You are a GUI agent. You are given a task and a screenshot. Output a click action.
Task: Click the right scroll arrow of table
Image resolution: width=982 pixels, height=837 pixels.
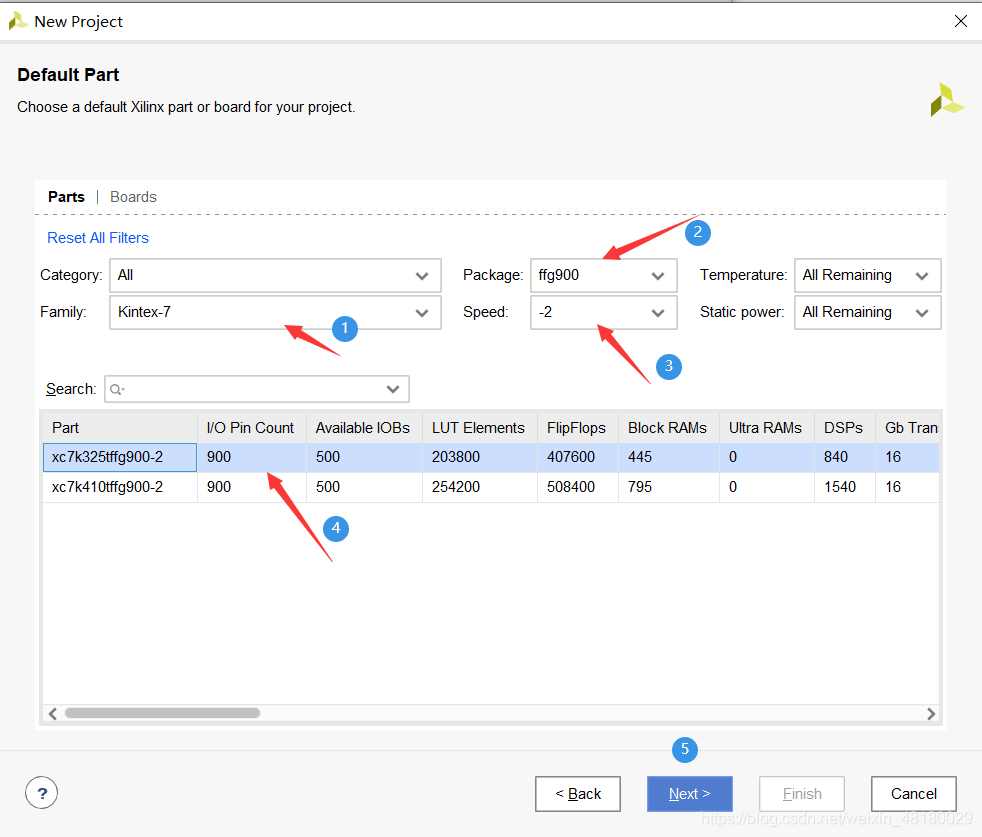click(931, 714)
